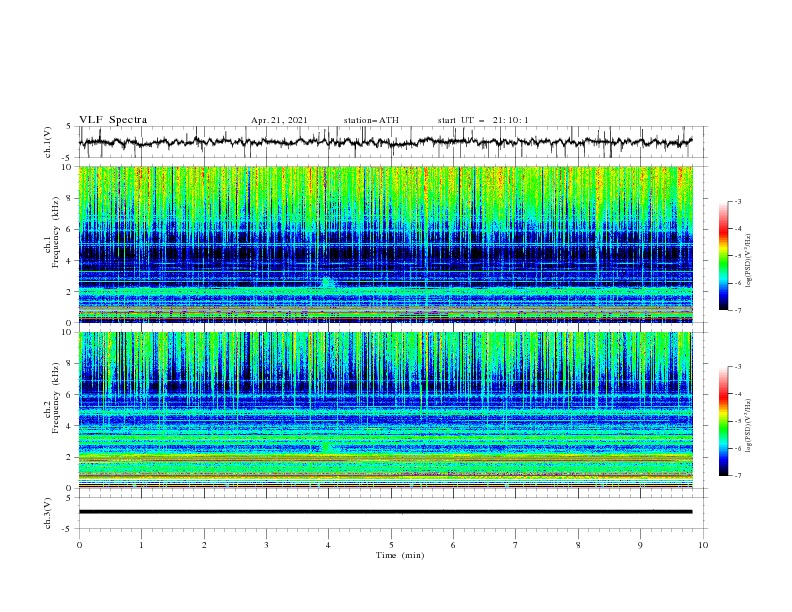Viewport: 792px width, 612px height.
Task: Click time axis tick label "5"
Action: [x=391, y=545]
